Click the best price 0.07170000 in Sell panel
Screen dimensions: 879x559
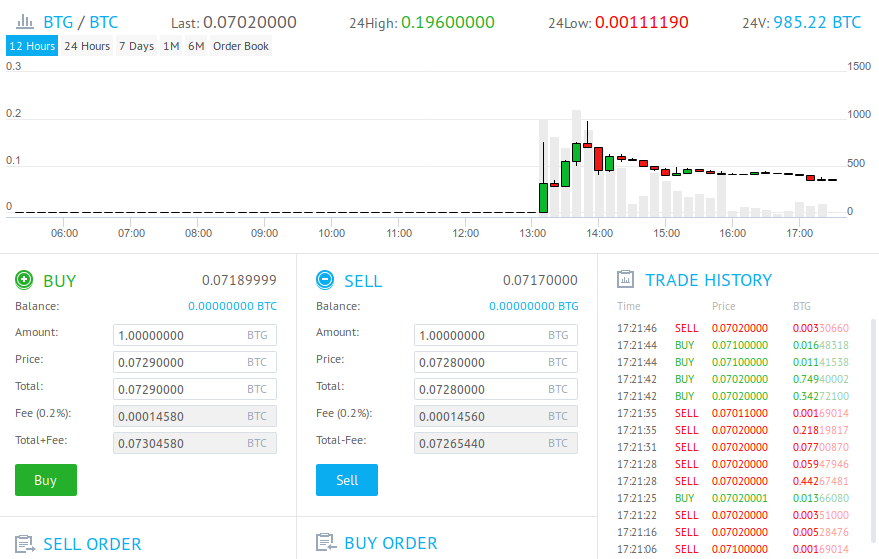point(540,280)
